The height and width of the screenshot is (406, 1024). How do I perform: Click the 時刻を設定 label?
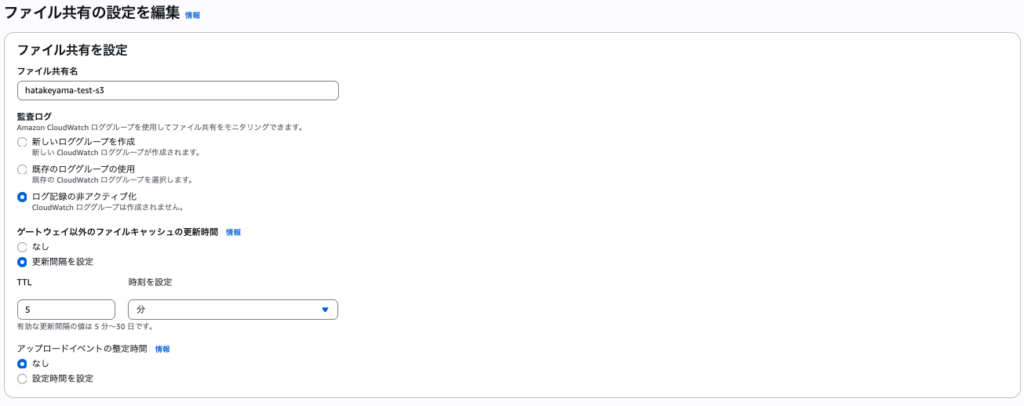coord(150,282)
